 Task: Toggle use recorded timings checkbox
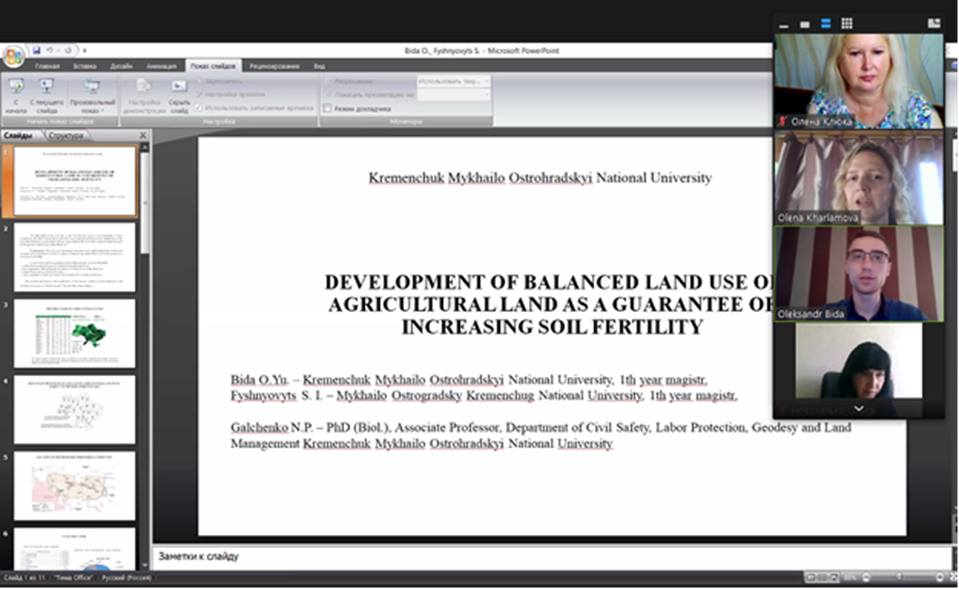point(198,108)
